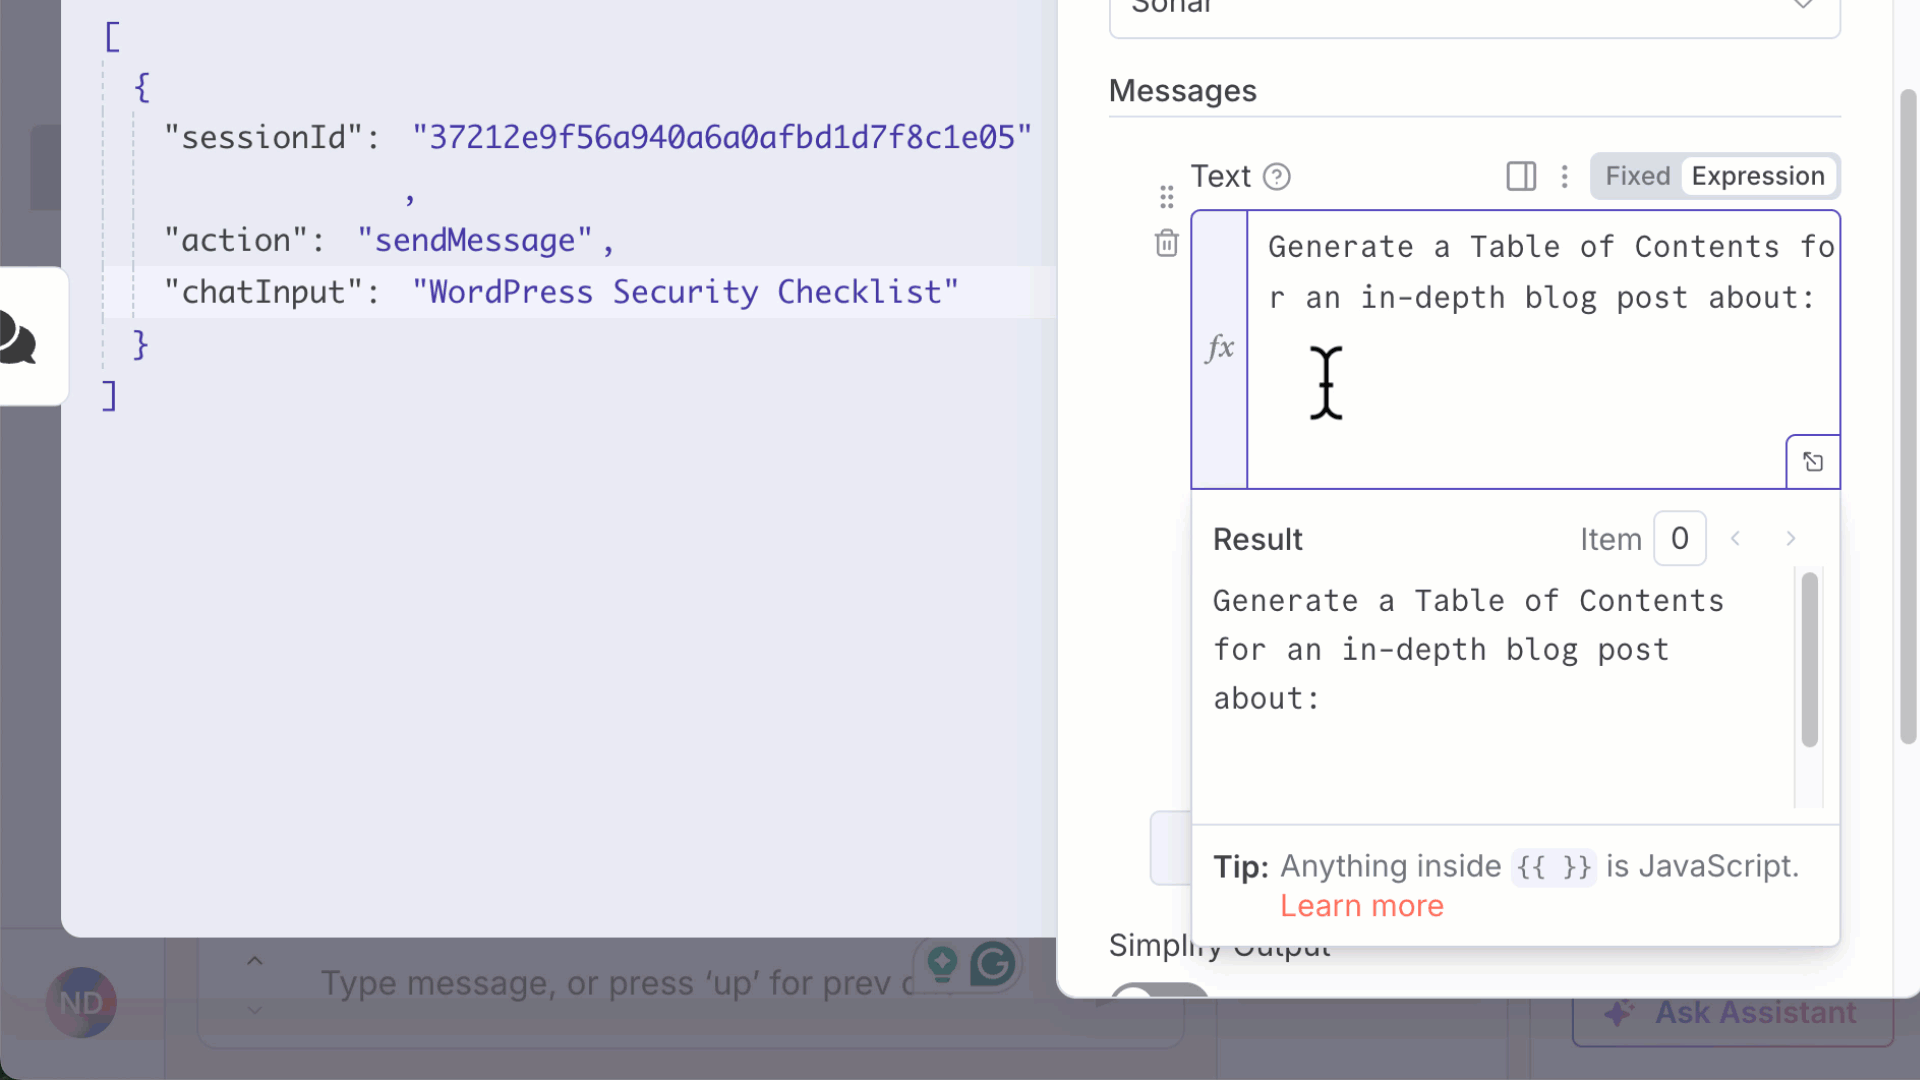Image resolution: width=1920 pixels, height=1080 pixels.
Task: Click the Grammarly icon in chat box
Action: [x=992, y=964]
